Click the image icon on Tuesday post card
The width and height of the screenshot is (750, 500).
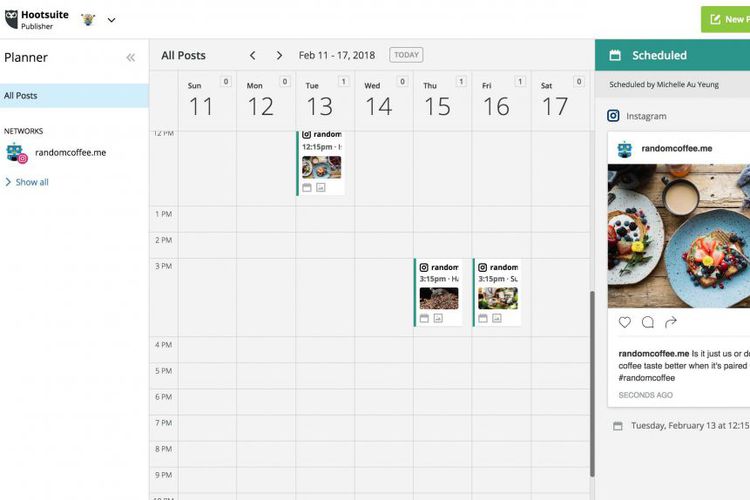tap(320, 188)
